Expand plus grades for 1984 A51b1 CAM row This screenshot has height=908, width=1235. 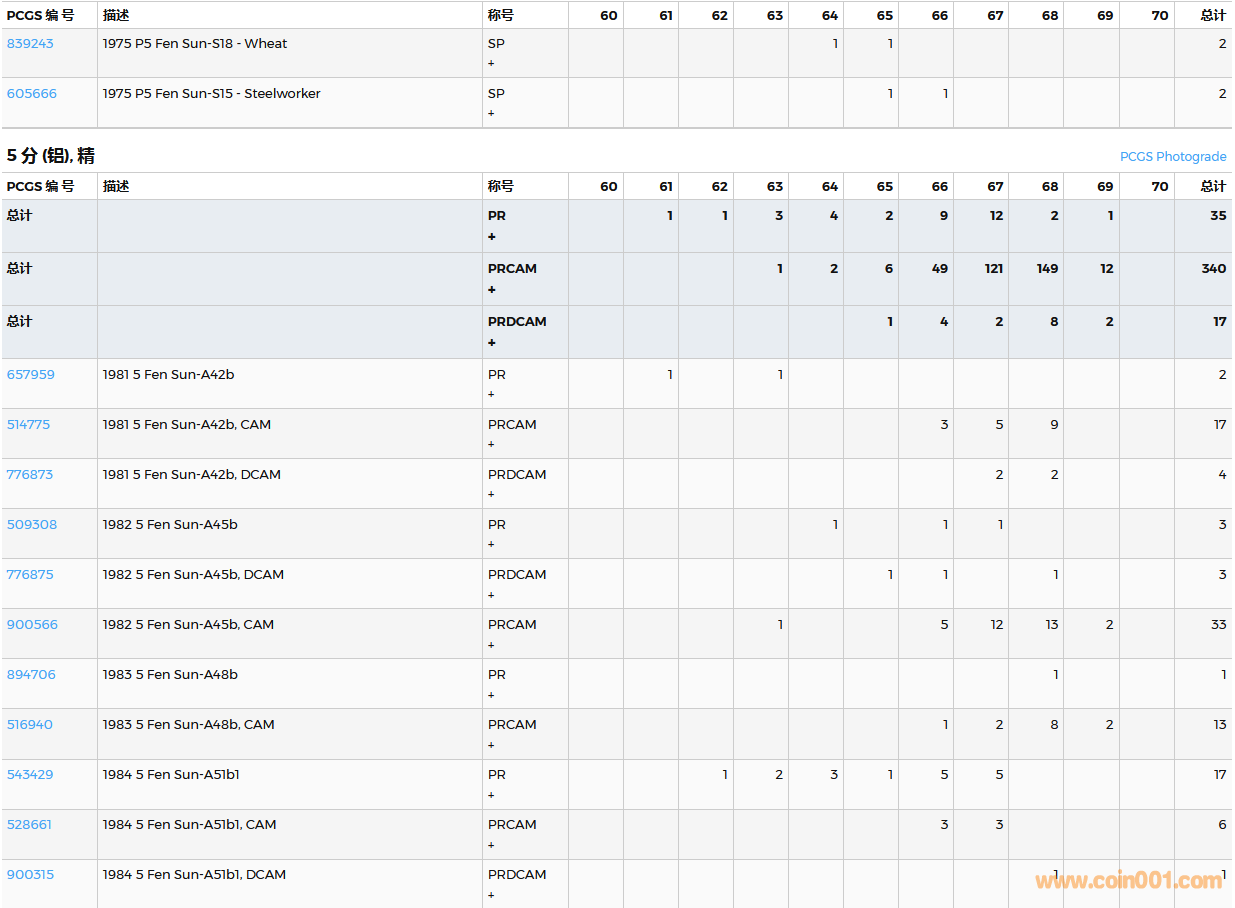pyautogui.click(x=491, y=845)
